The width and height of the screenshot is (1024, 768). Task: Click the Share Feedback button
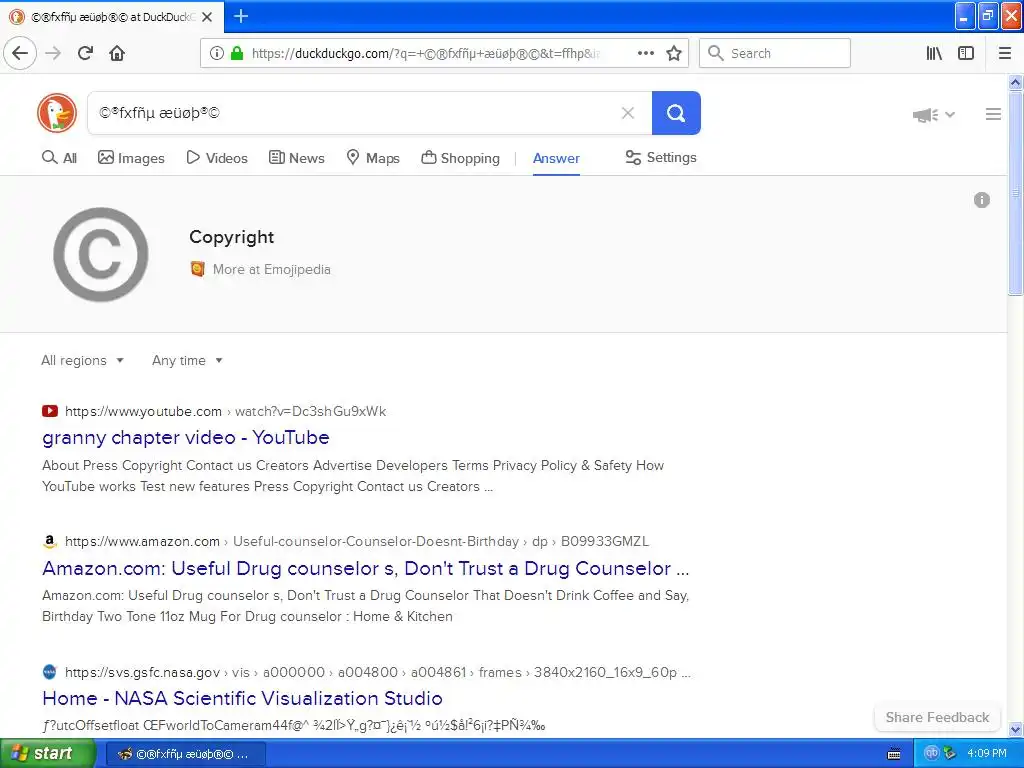click(937, 717)
